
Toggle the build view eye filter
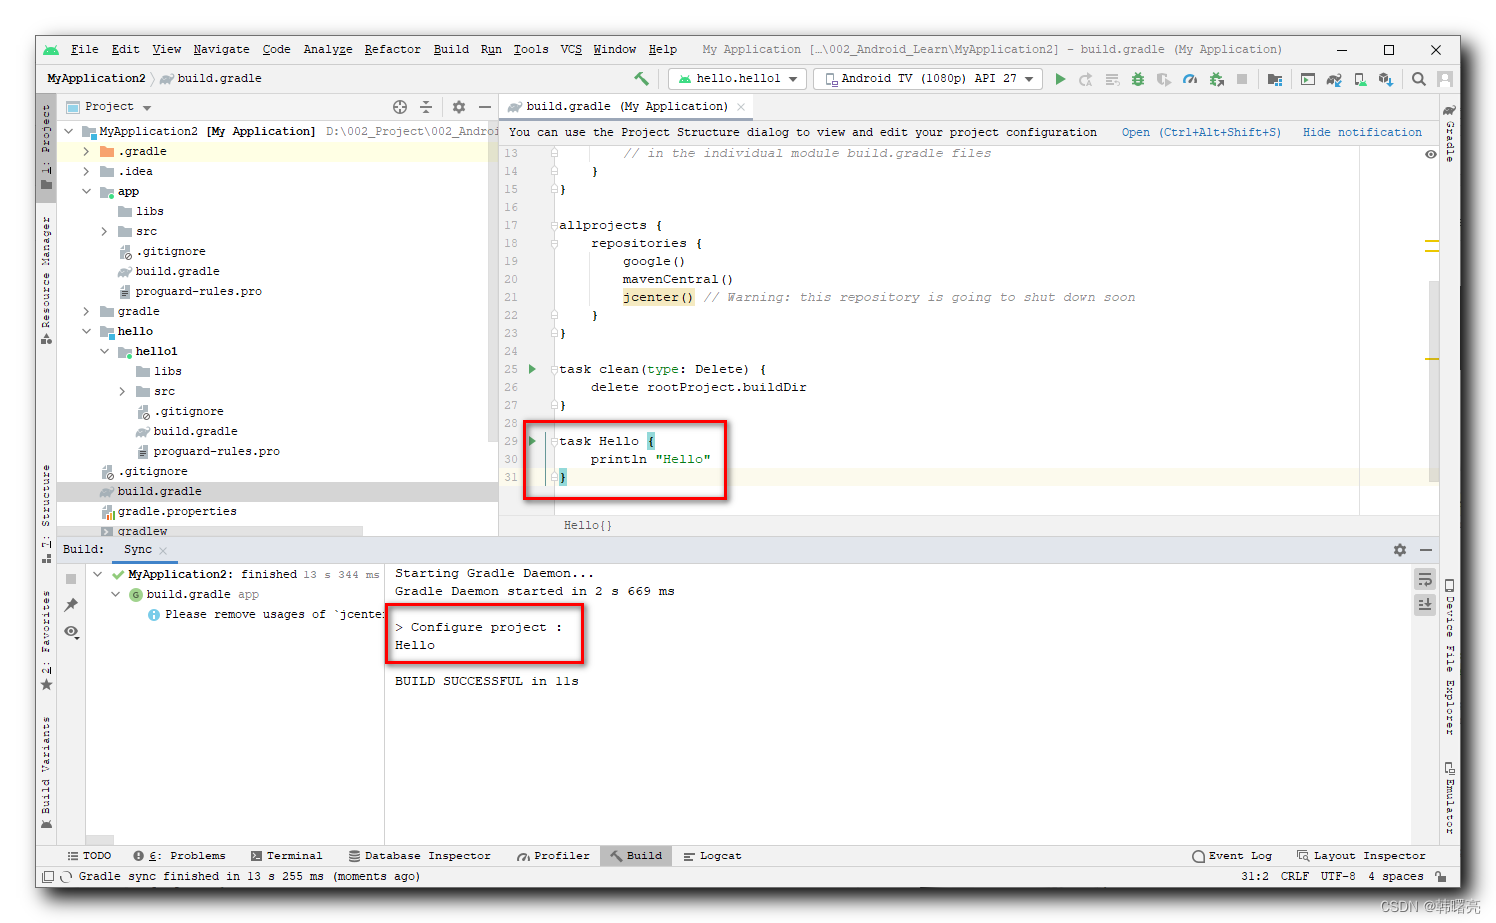coord(71,632)
